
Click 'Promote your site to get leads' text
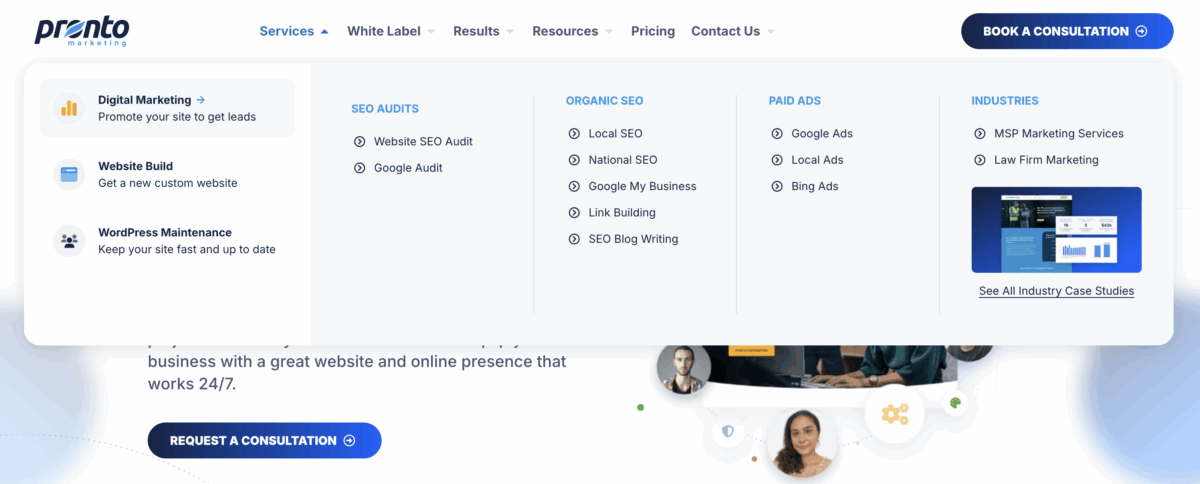(x=177, y=117)
